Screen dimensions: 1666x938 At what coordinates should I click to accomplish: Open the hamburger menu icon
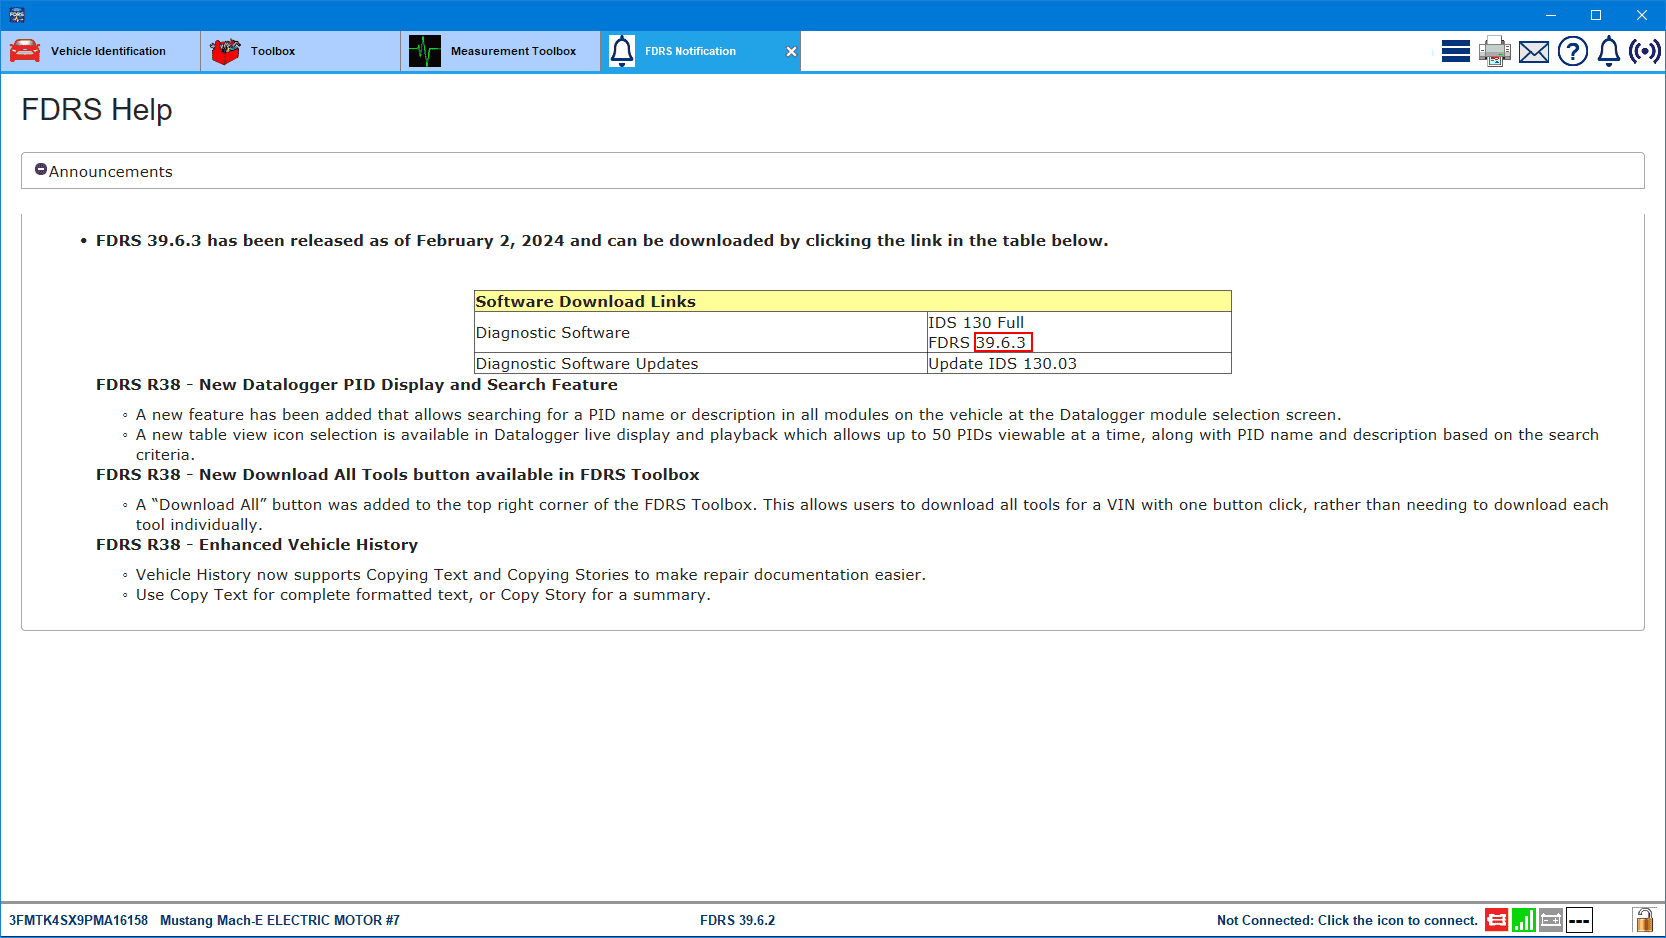coord(1455,51)
